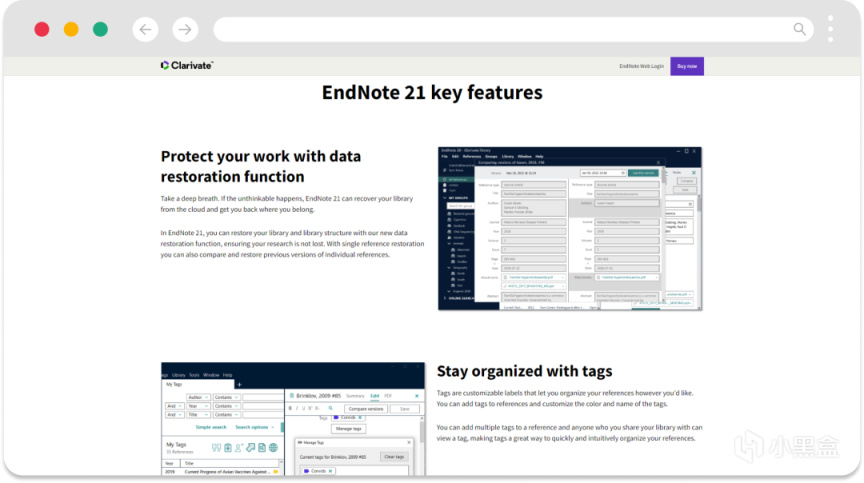The width and height of the screenshot is (864, 483).
Task: Click the red window dot
Action: [x=42, y=29]
